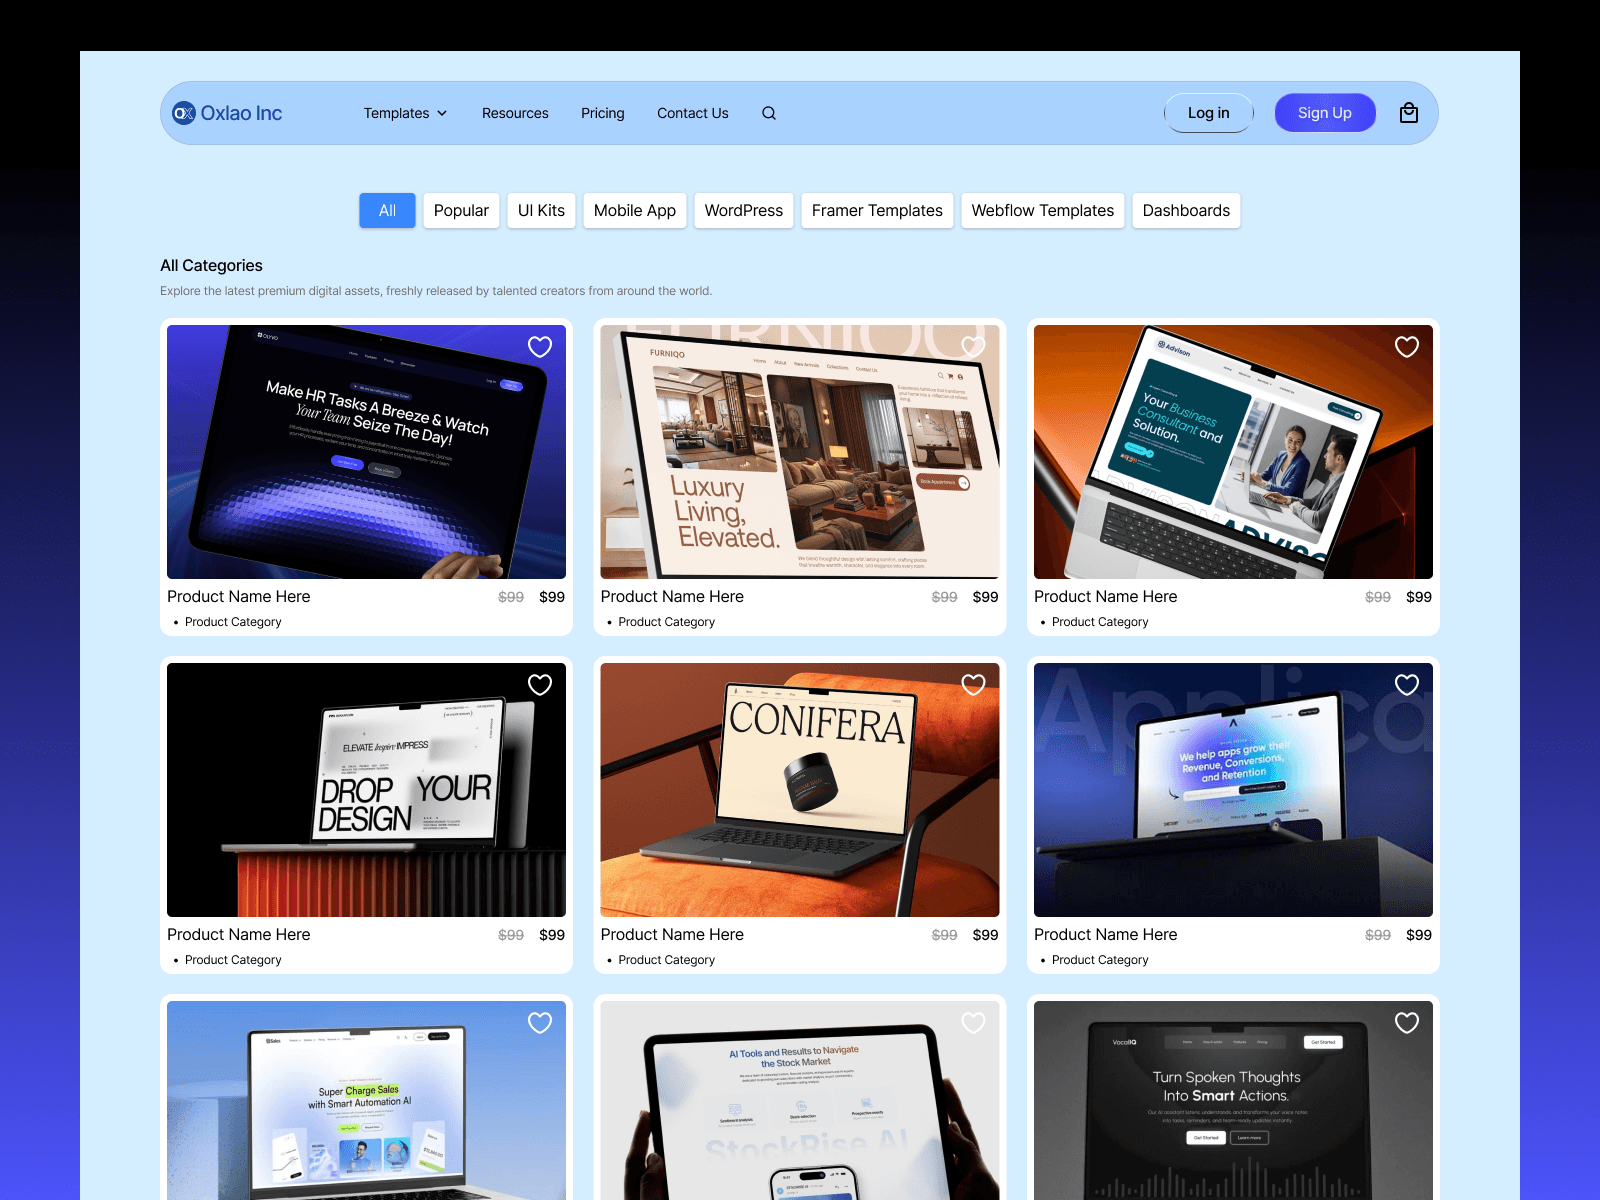Filter by UI Kits

click(541, 211)
